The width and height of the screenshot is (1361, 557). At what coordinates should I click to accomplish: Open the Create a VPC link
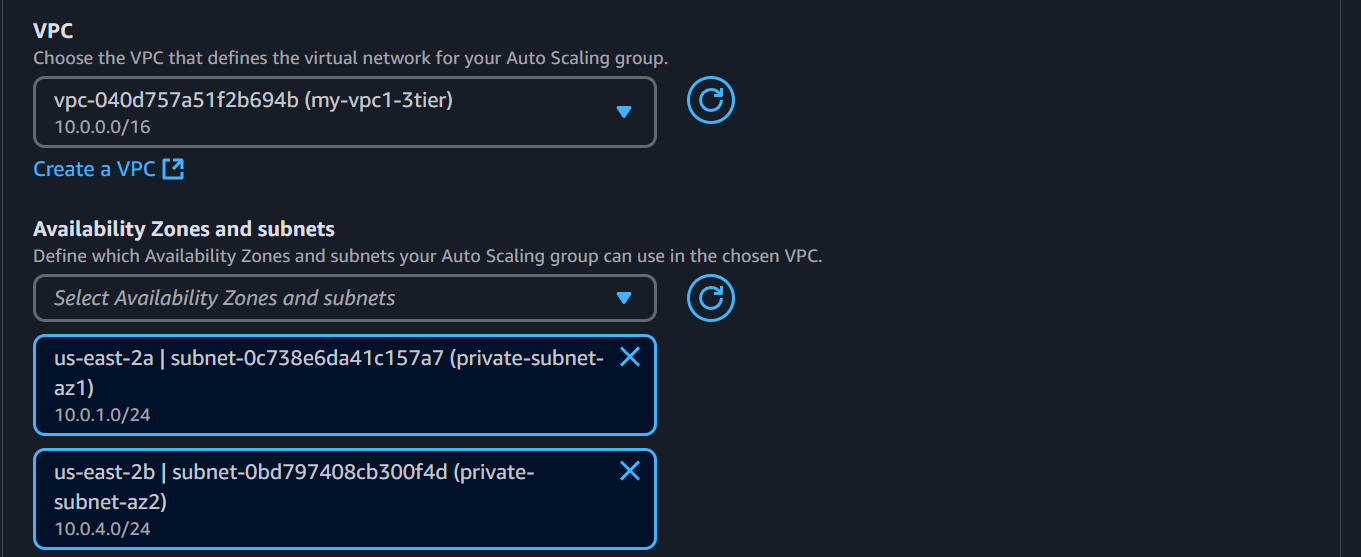tap(94, 169)
